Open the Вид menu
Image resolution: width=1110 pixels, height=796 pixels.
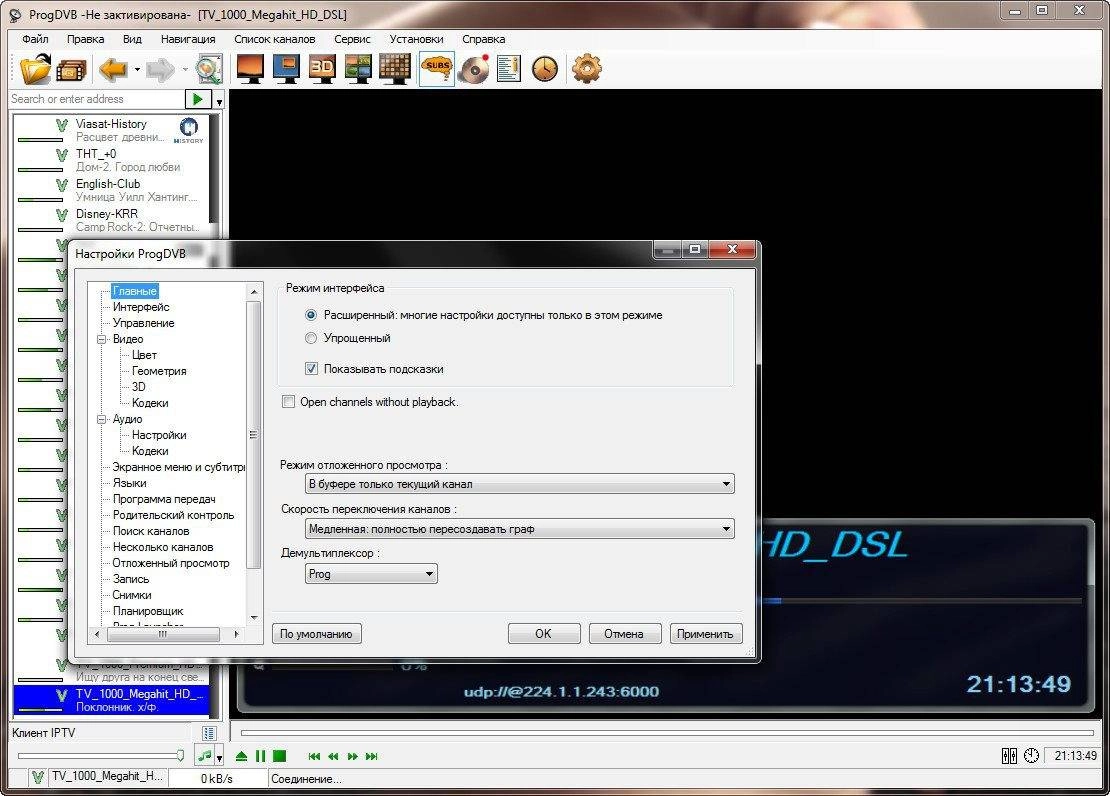click(x=132, y=39)
